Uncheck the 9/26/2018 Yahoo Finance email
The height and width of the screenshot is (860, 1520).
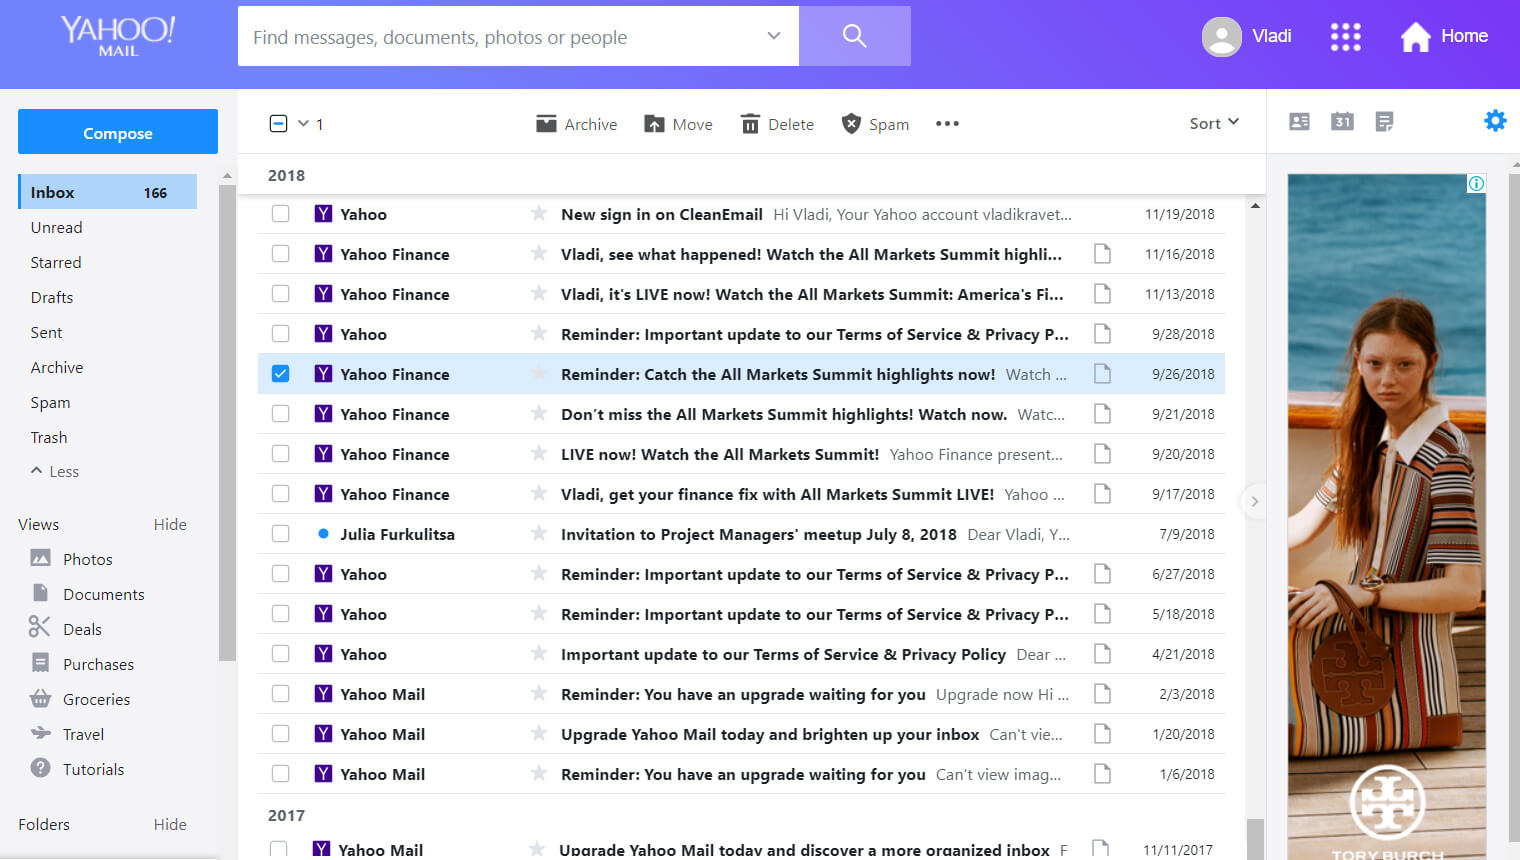point(280,373)
